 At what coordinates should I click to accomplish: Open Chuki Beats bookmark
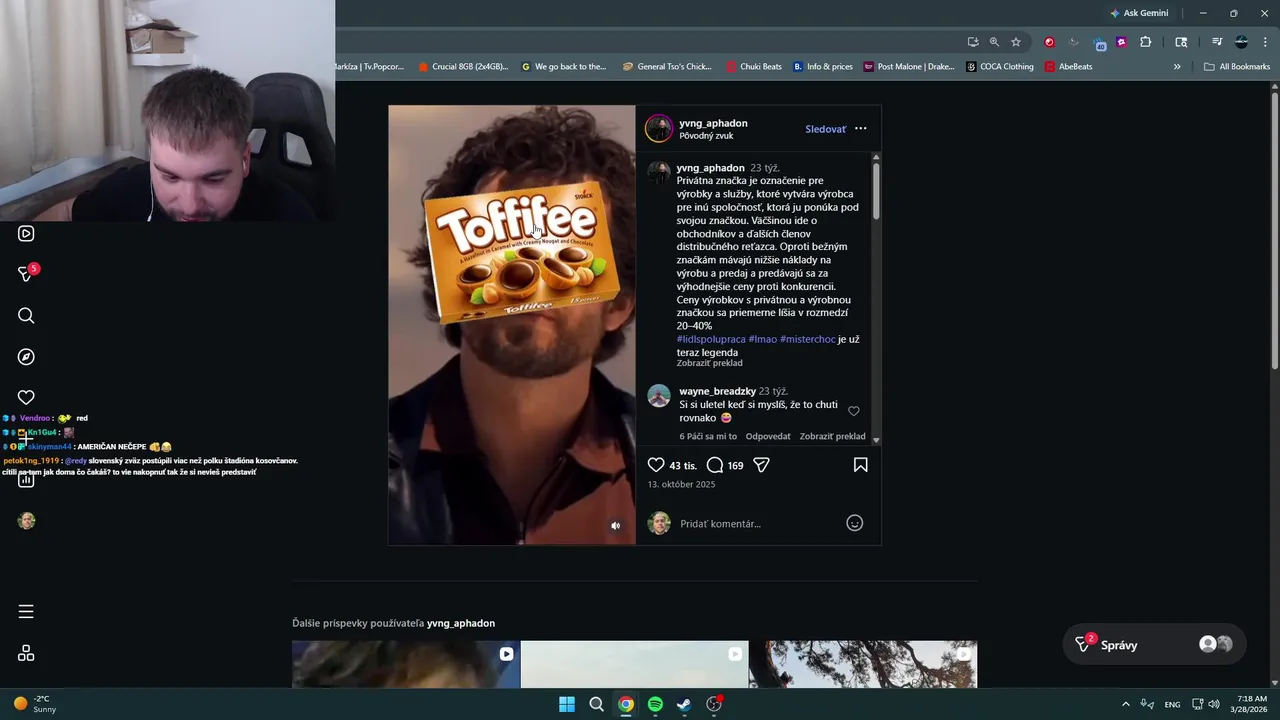click(x=754, y=67)
